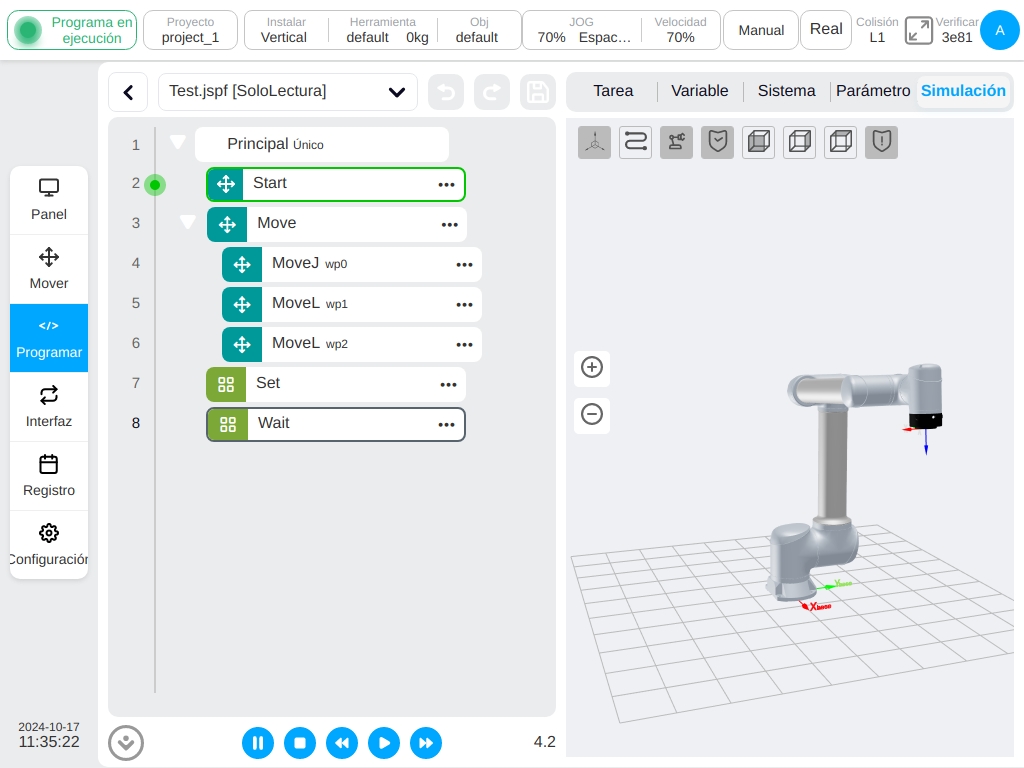Open the Panel sidebar section
Image resolution: width=1024 pixels, height=768 pixels.
click(x=49, y=200)
